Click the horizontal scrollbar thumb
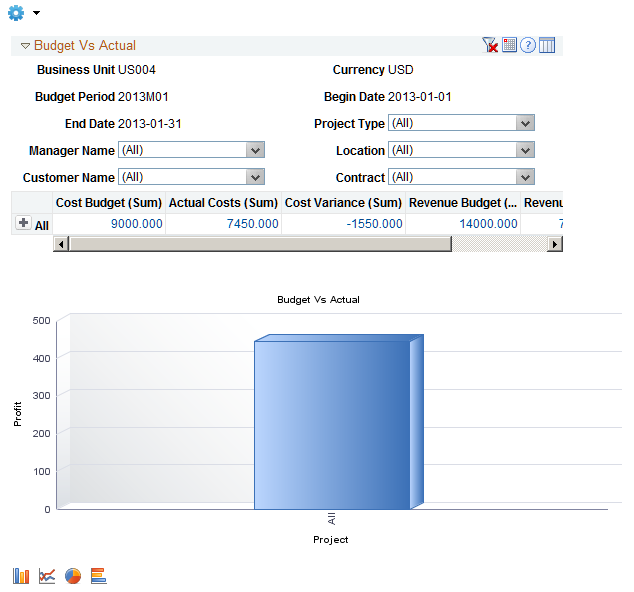Screen dimensions: 634x592 tap(260, 244)
